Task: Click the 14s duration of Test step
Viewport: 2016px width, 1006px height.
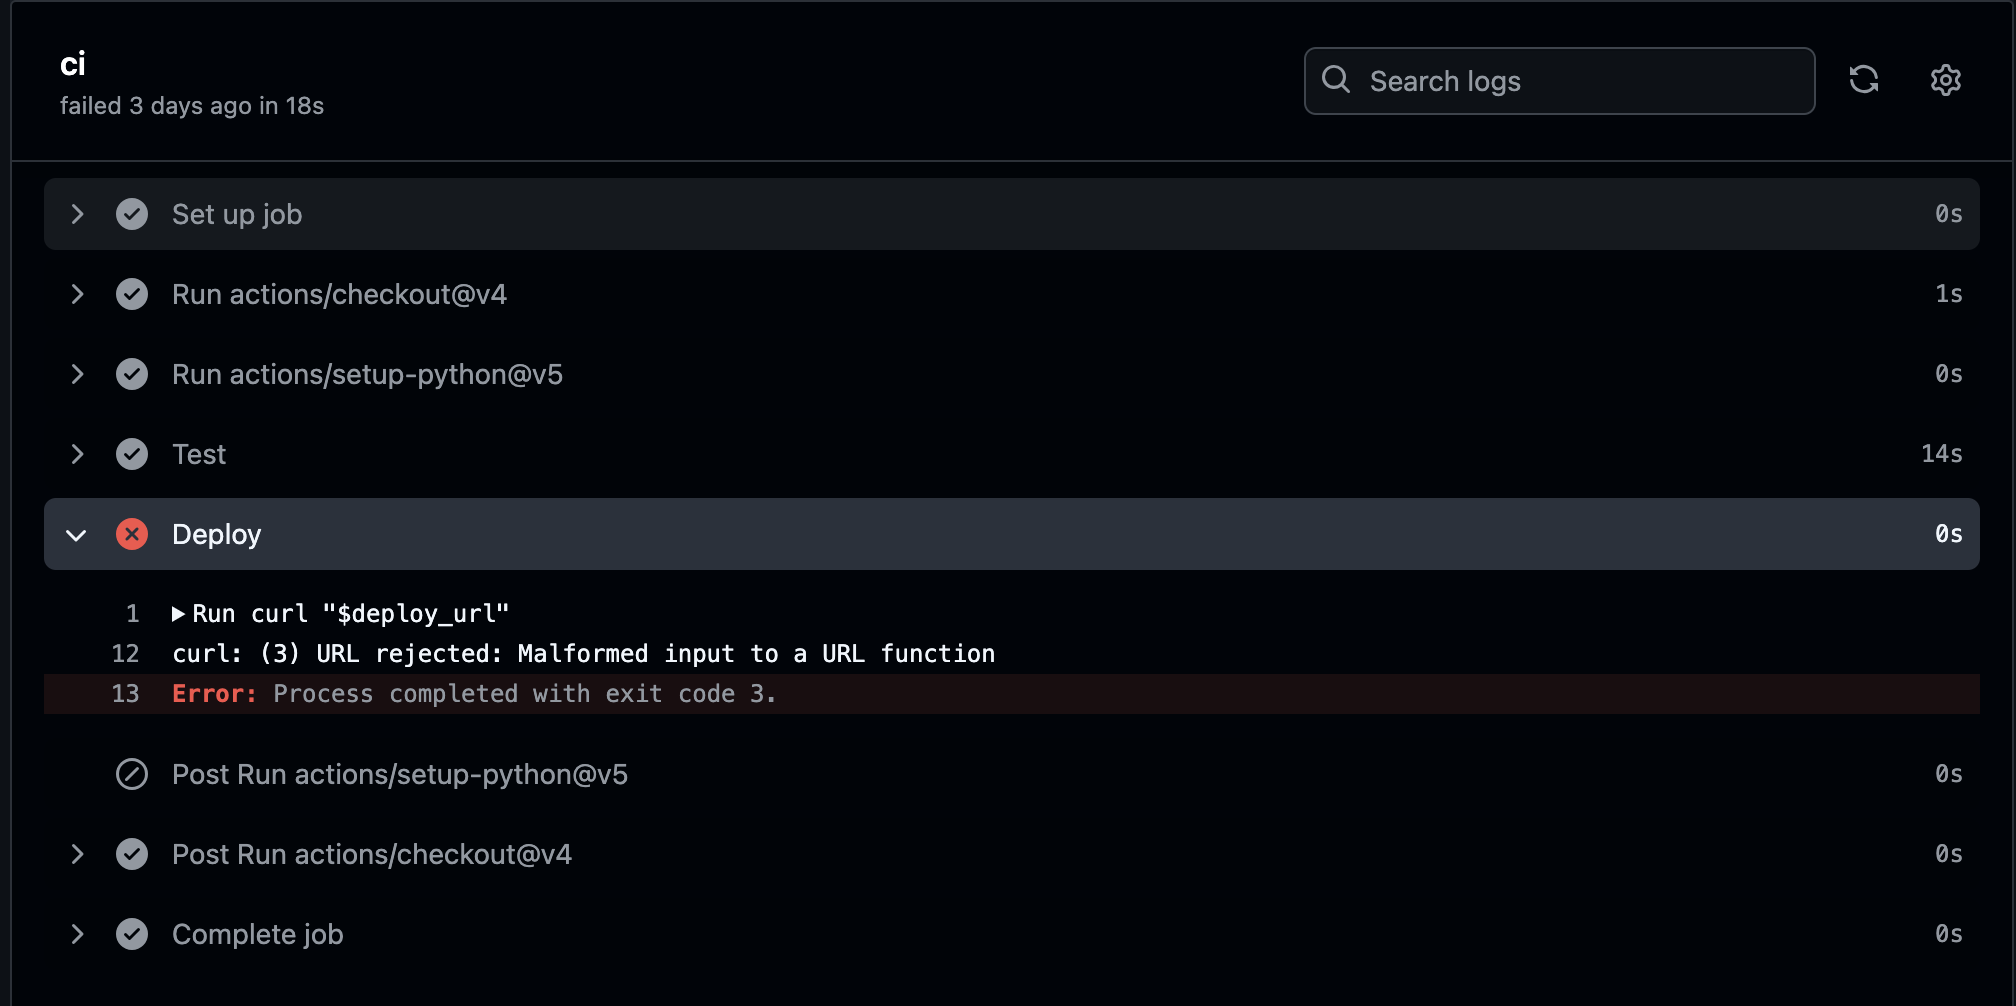Action: [1942, 454]
